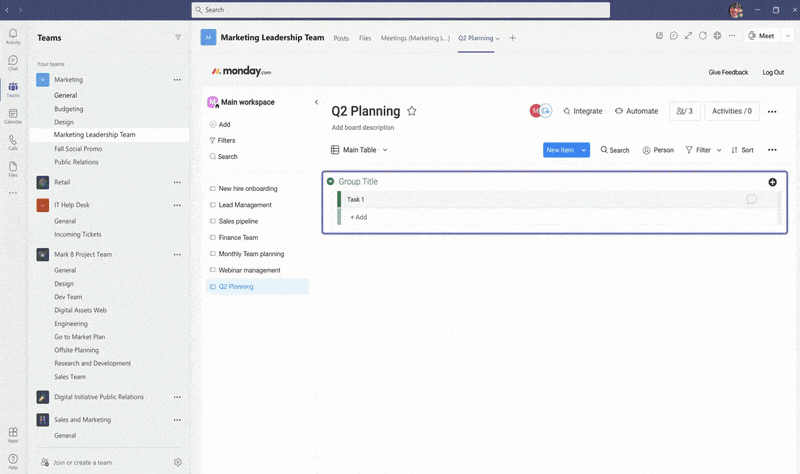Click the Activities / 0 button

731,111
